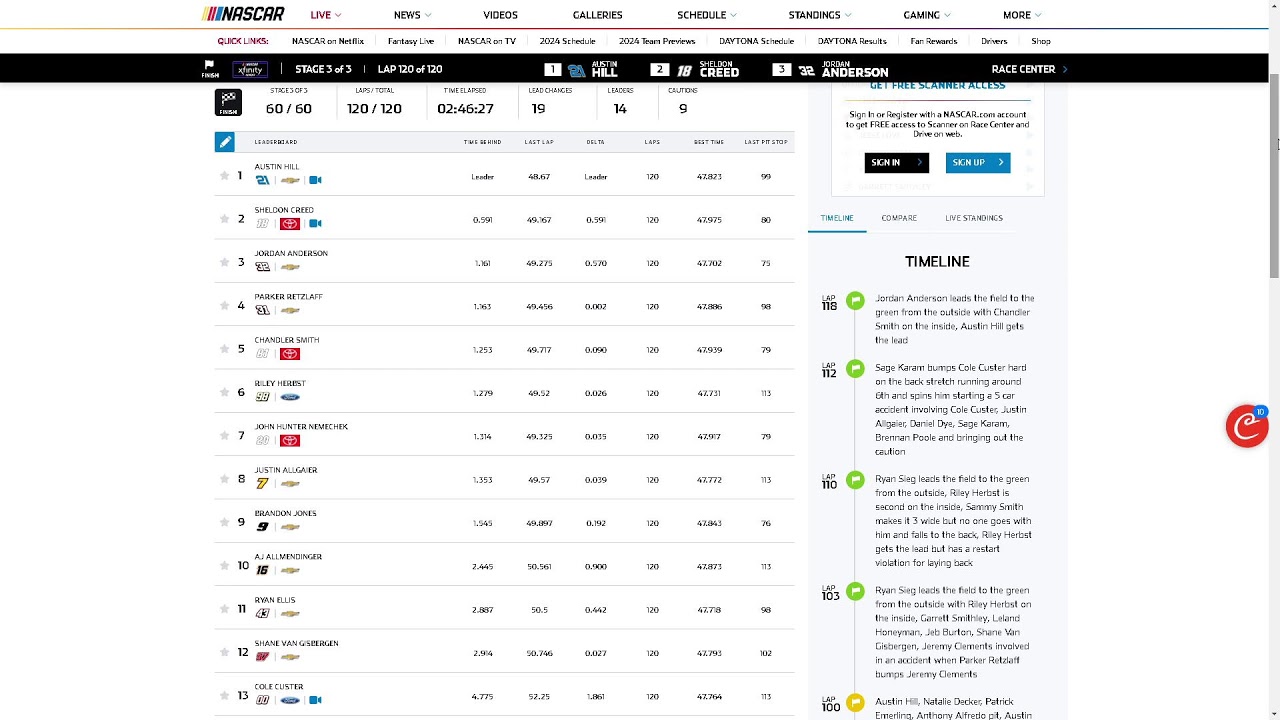Open the NASCAR on Netflix quick link

[x=328, y=41]
